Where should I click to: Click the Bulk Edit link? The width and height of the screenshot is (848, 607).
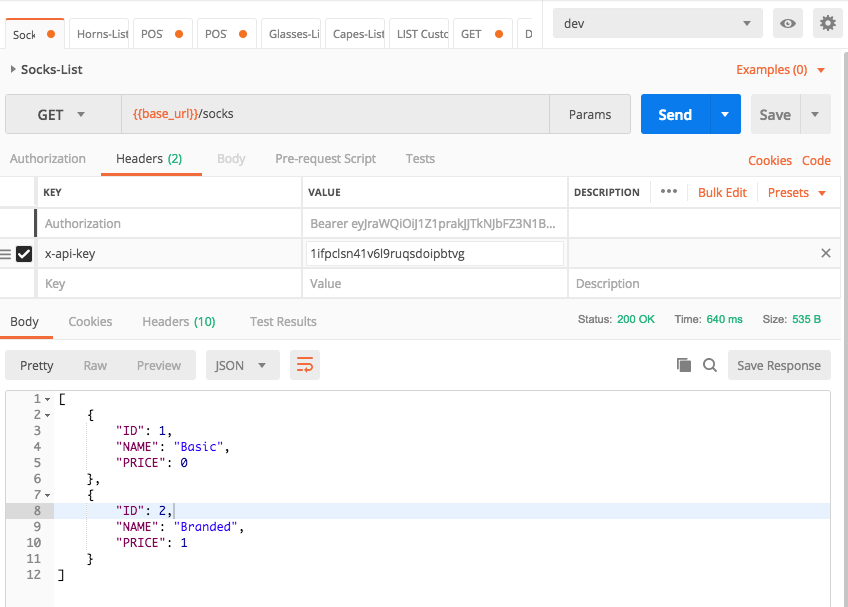click(x=722, y=193)
